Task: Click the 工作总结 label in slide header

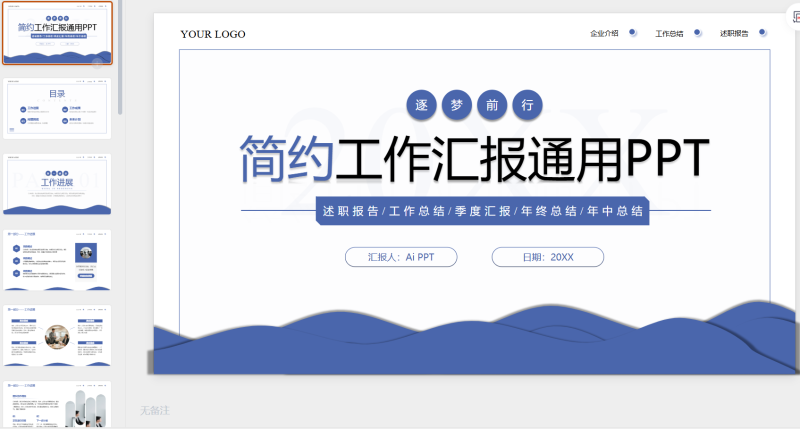Action: (669, 34)
